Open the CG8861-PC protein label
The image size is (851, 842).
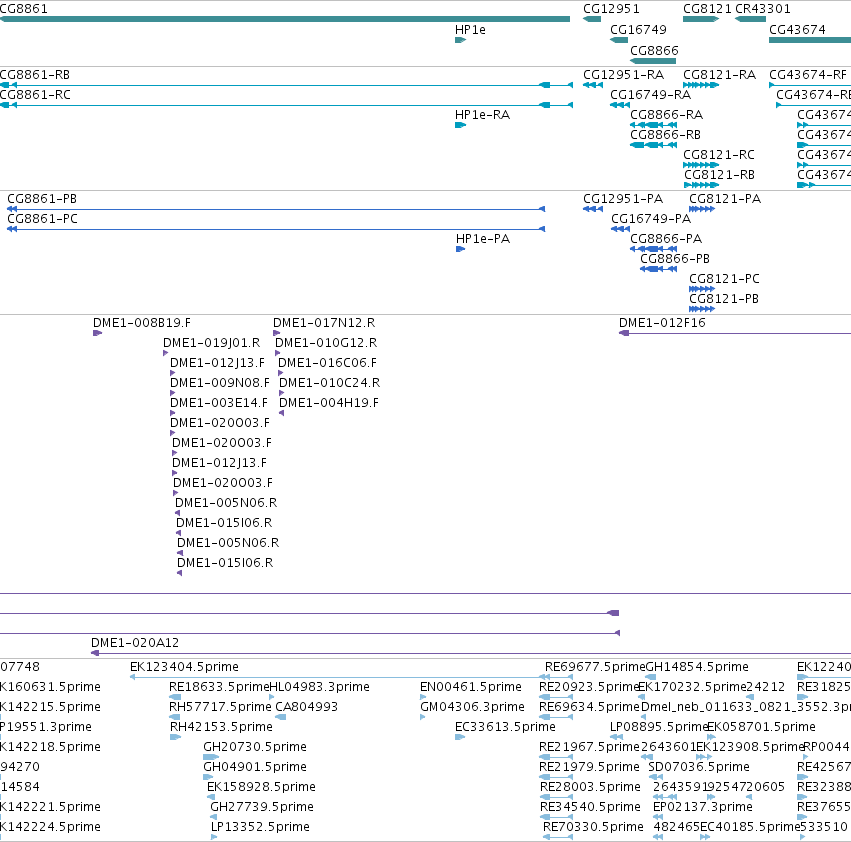pos(42,219)
